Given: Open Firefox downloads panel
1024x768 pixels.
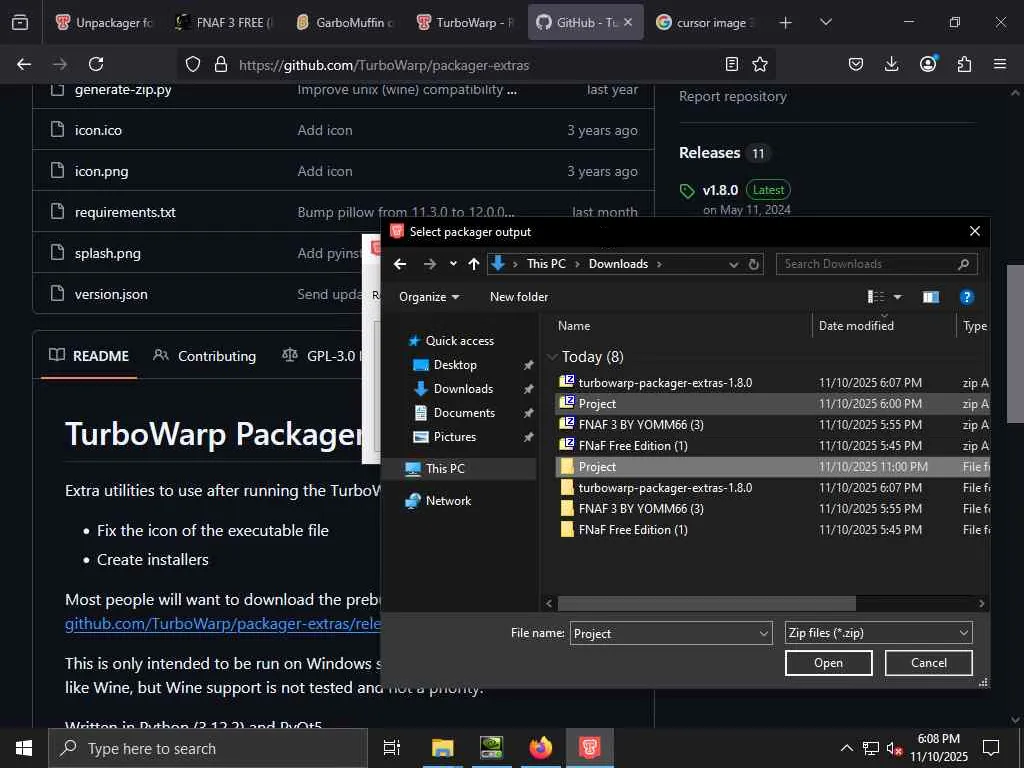Looking at the screenshot, I should [x=891, y=64].
